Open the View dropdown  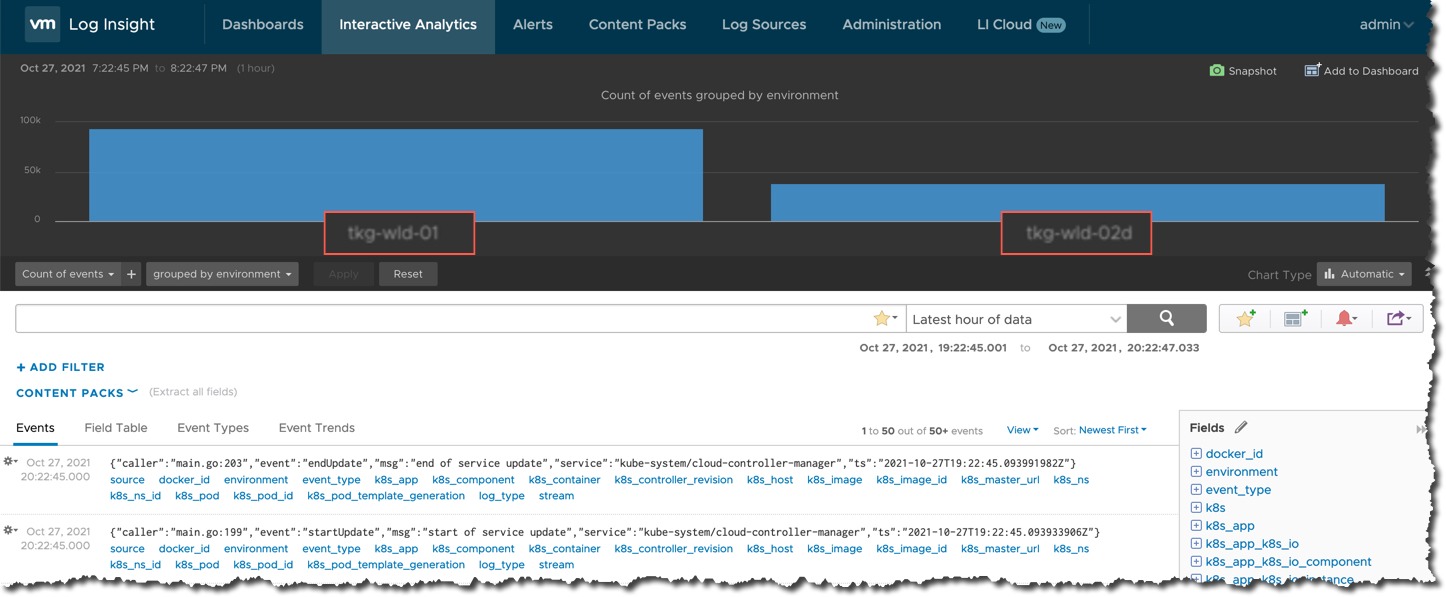1022,430
